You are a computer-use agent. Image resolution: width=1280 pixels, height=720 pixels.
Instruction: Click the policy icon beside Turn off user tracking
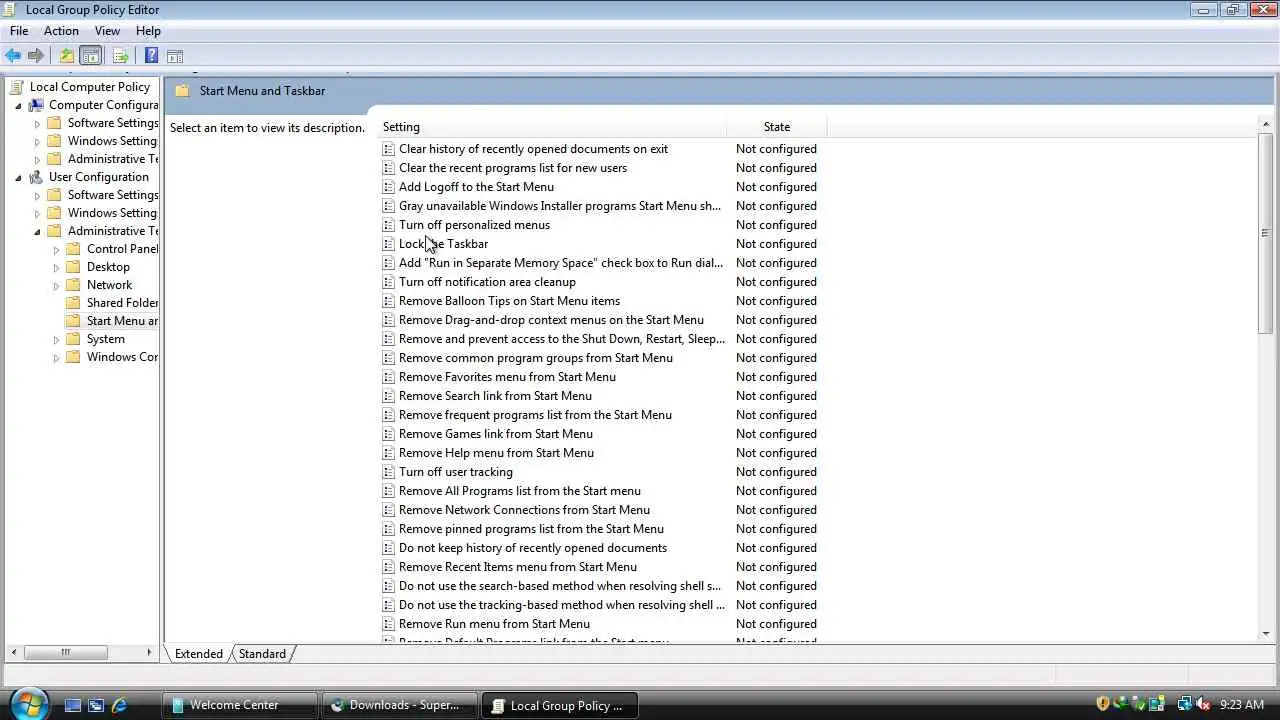pyautogui.click(x=389, y=472)
